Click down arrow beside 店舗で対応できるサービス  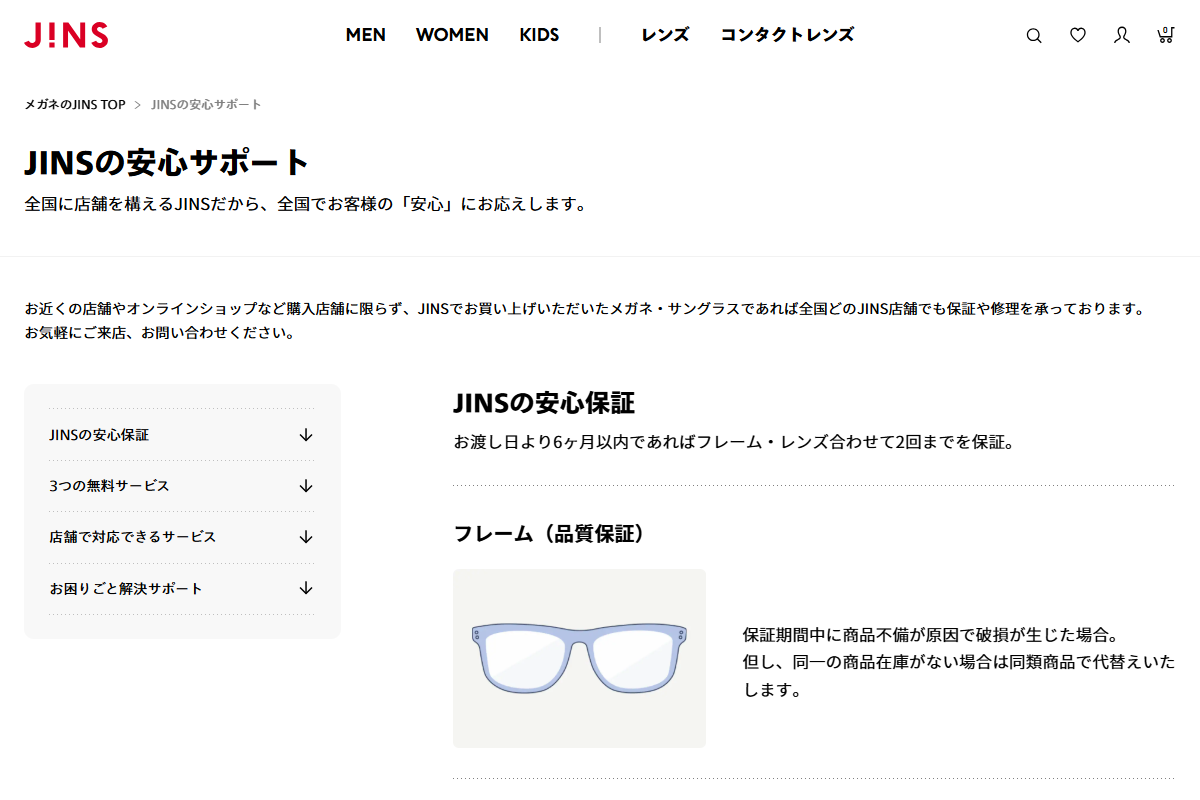(x=306, y=537)
